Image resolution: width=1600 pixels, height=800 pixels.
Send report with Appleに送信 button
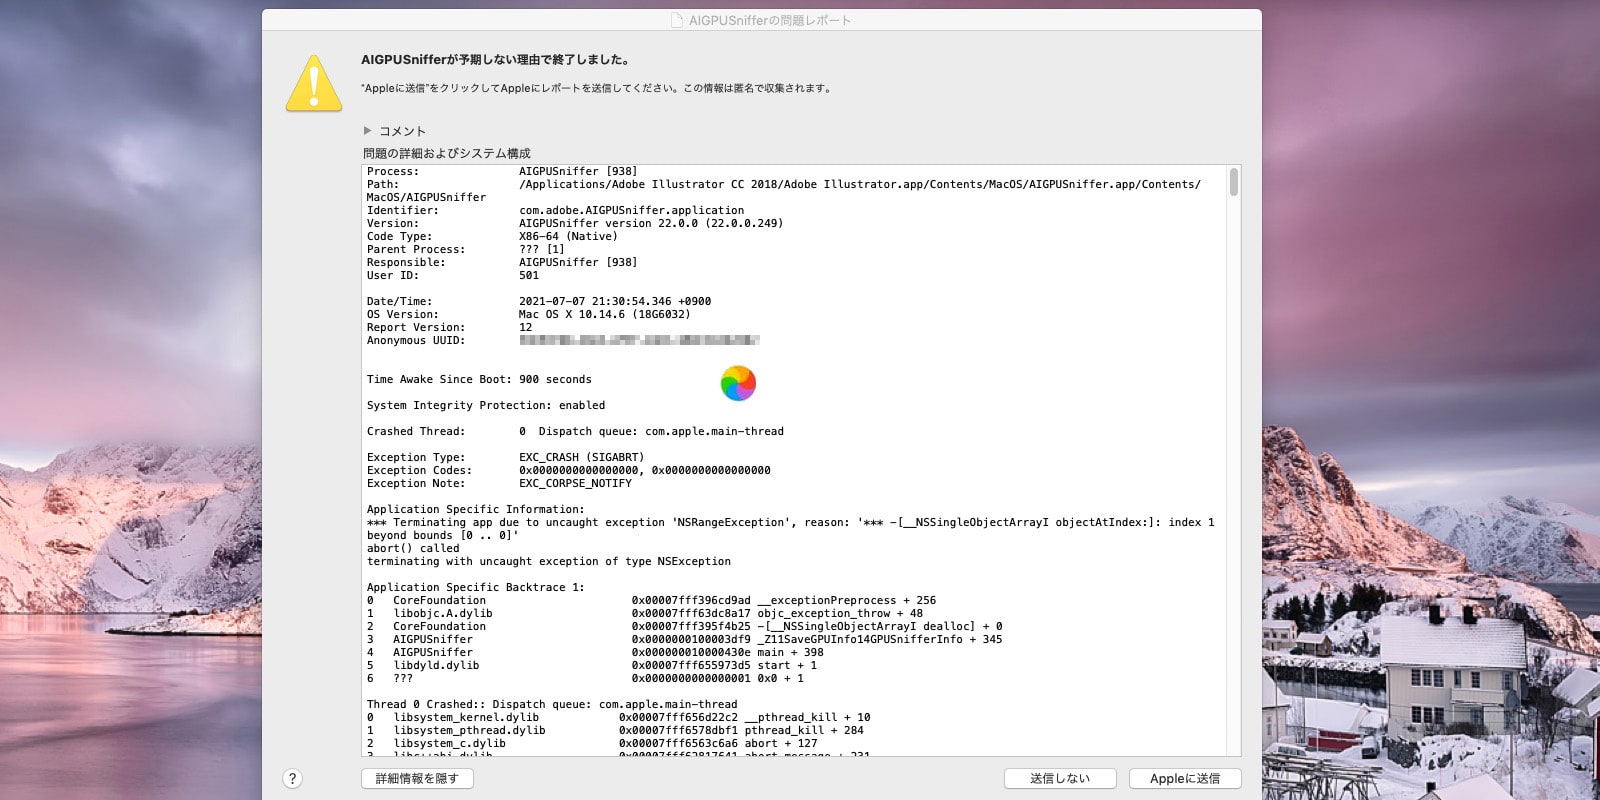click(x=1184, y=778)
